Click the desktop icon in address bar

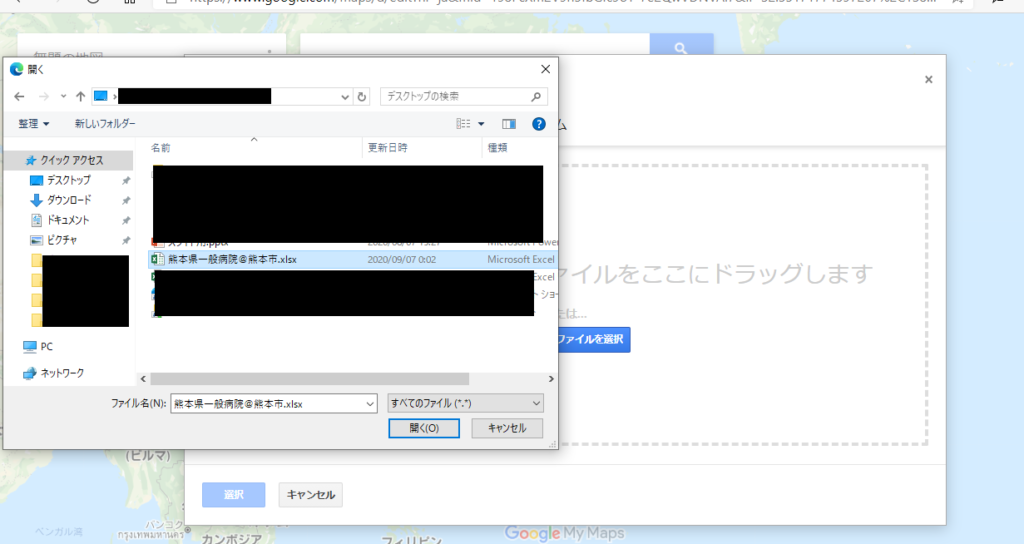101,97
